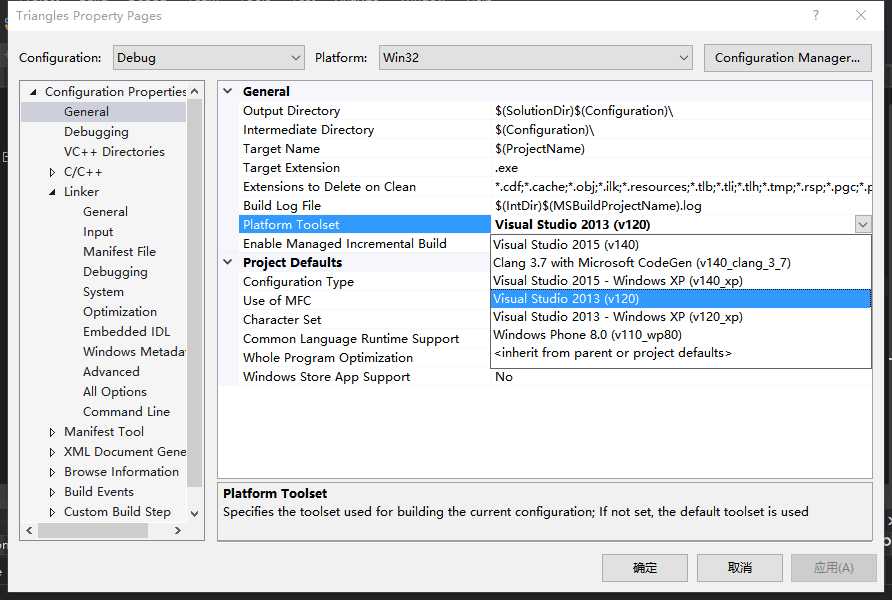
Task: Open the Platform dropdown showing Win32
Action: tap(535, 57)
